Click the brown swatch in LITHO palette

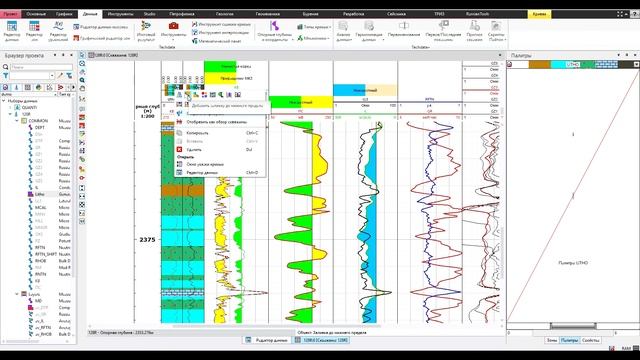pyautogui.click(x=540, y=64)
